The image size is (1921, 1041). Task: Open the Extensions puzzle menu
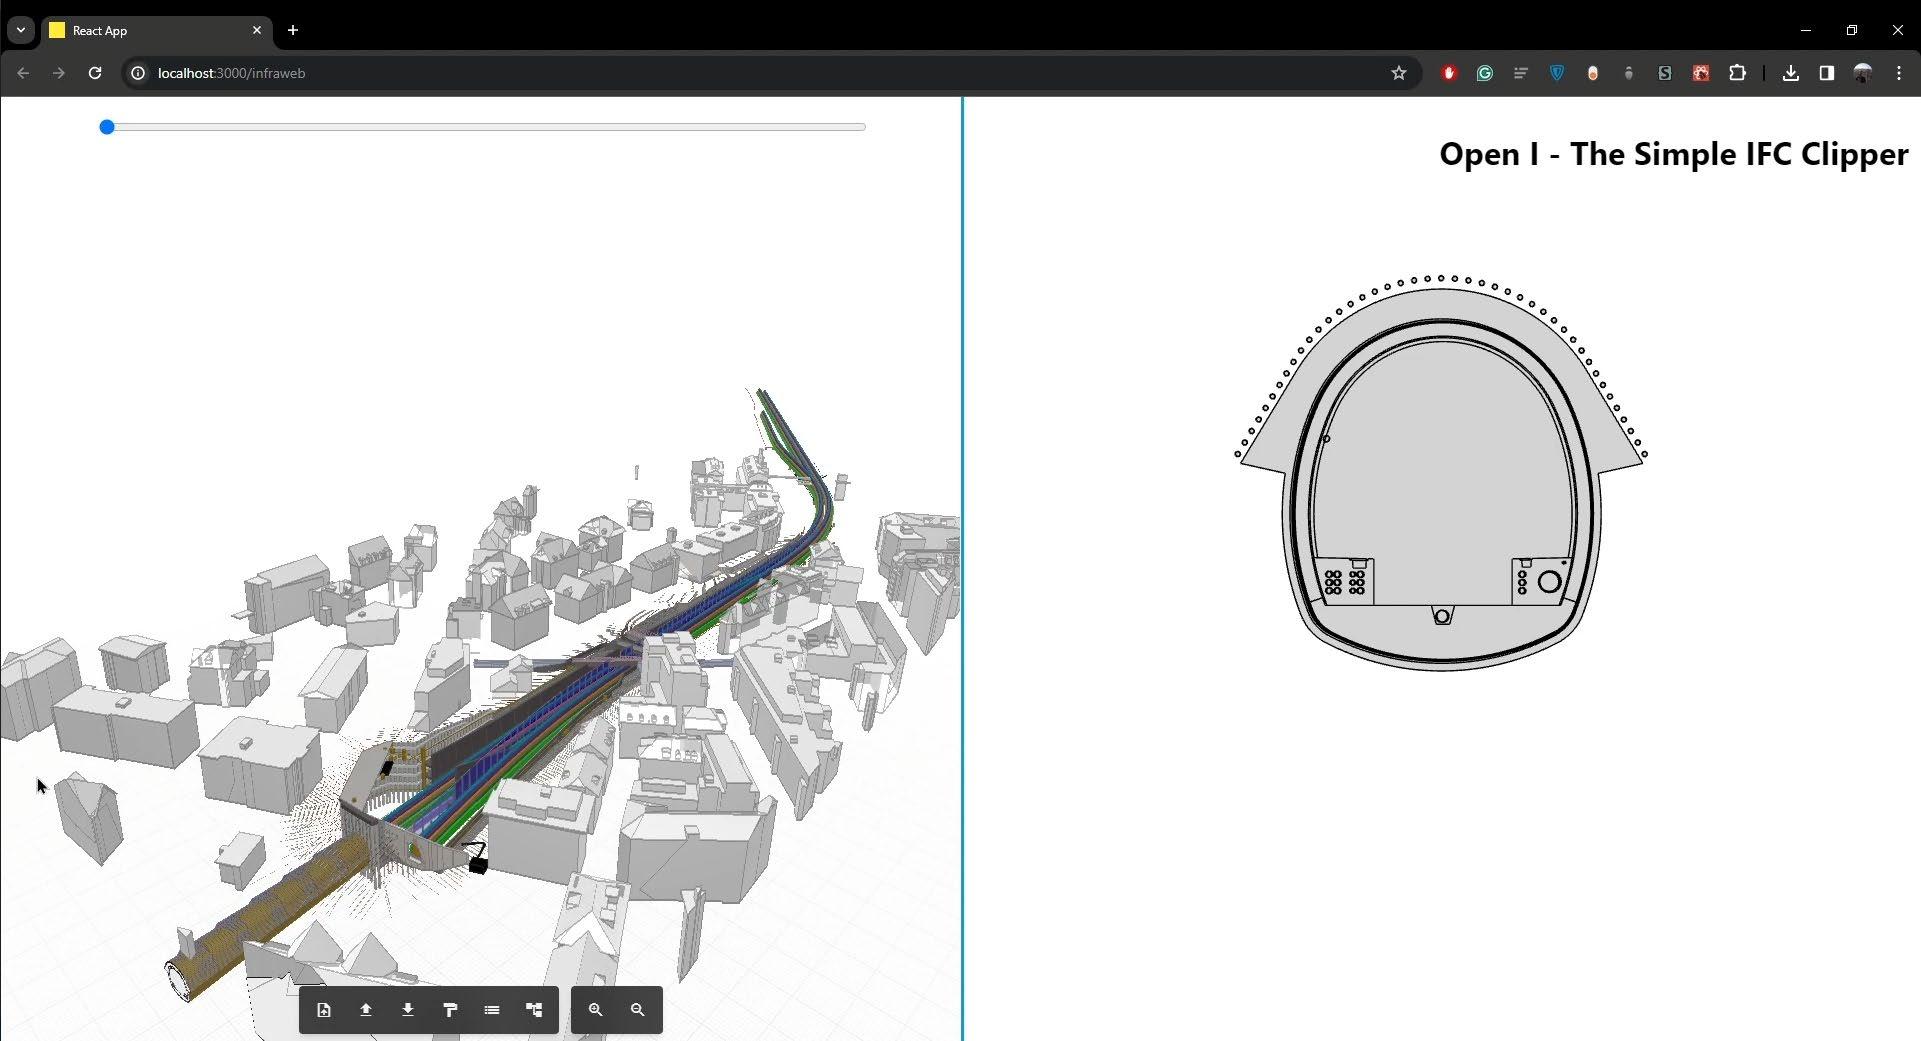(x=1738, y=73)
